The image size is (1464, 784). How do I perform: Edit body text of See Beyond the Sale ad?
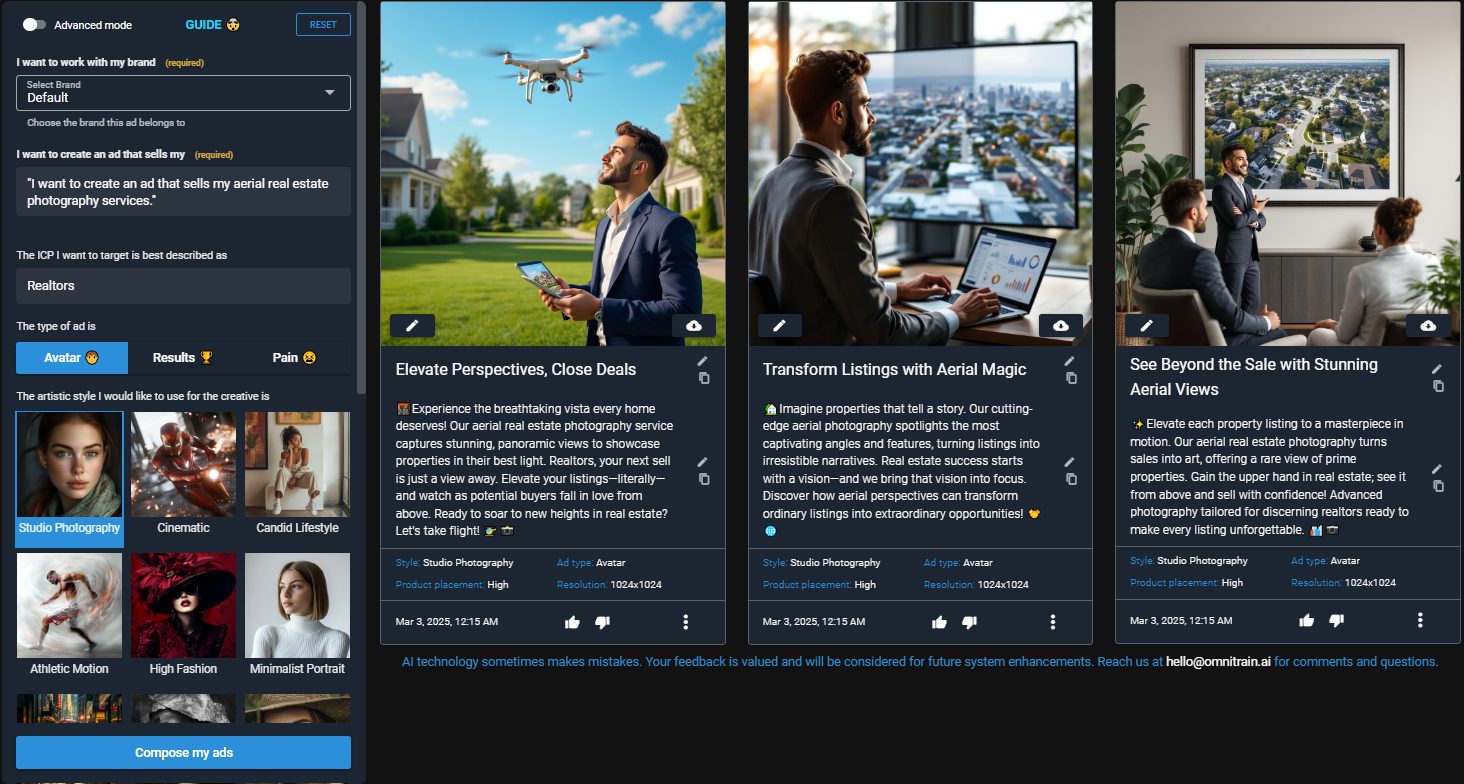pos(1437,469)
